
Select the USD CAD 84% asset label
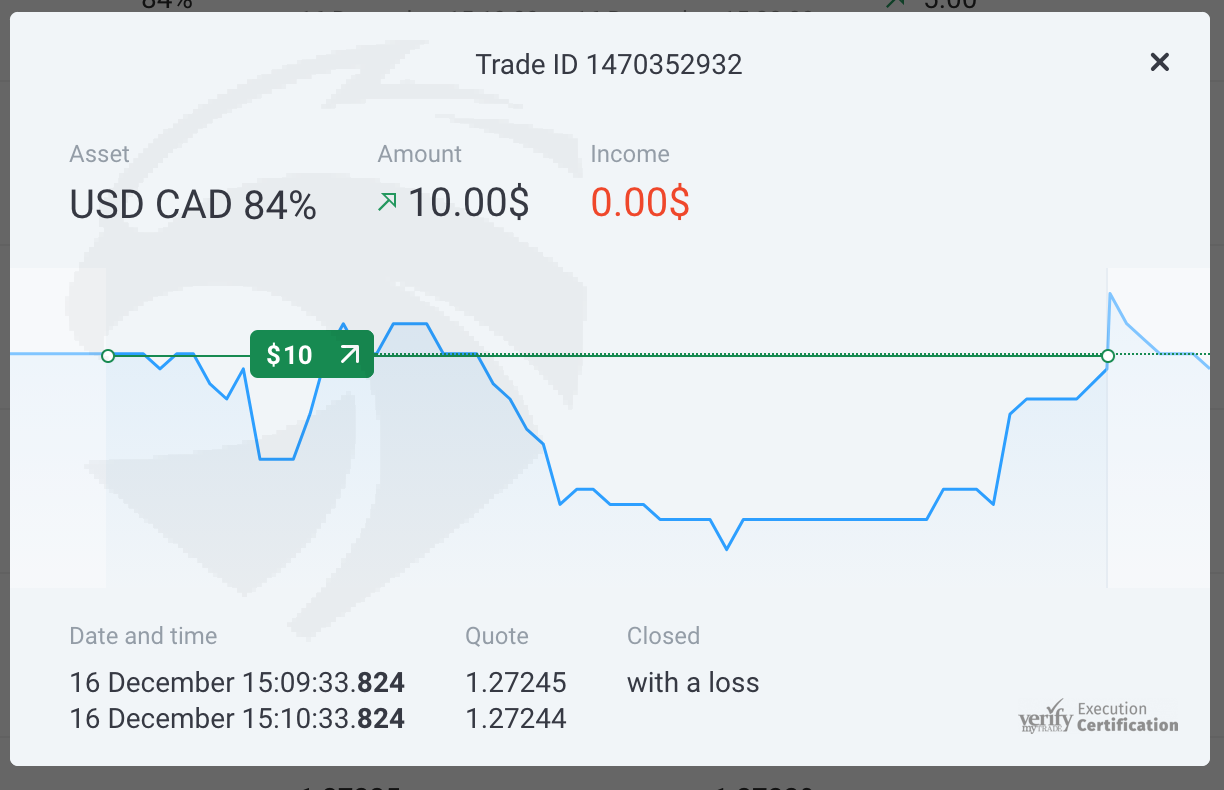193,205
